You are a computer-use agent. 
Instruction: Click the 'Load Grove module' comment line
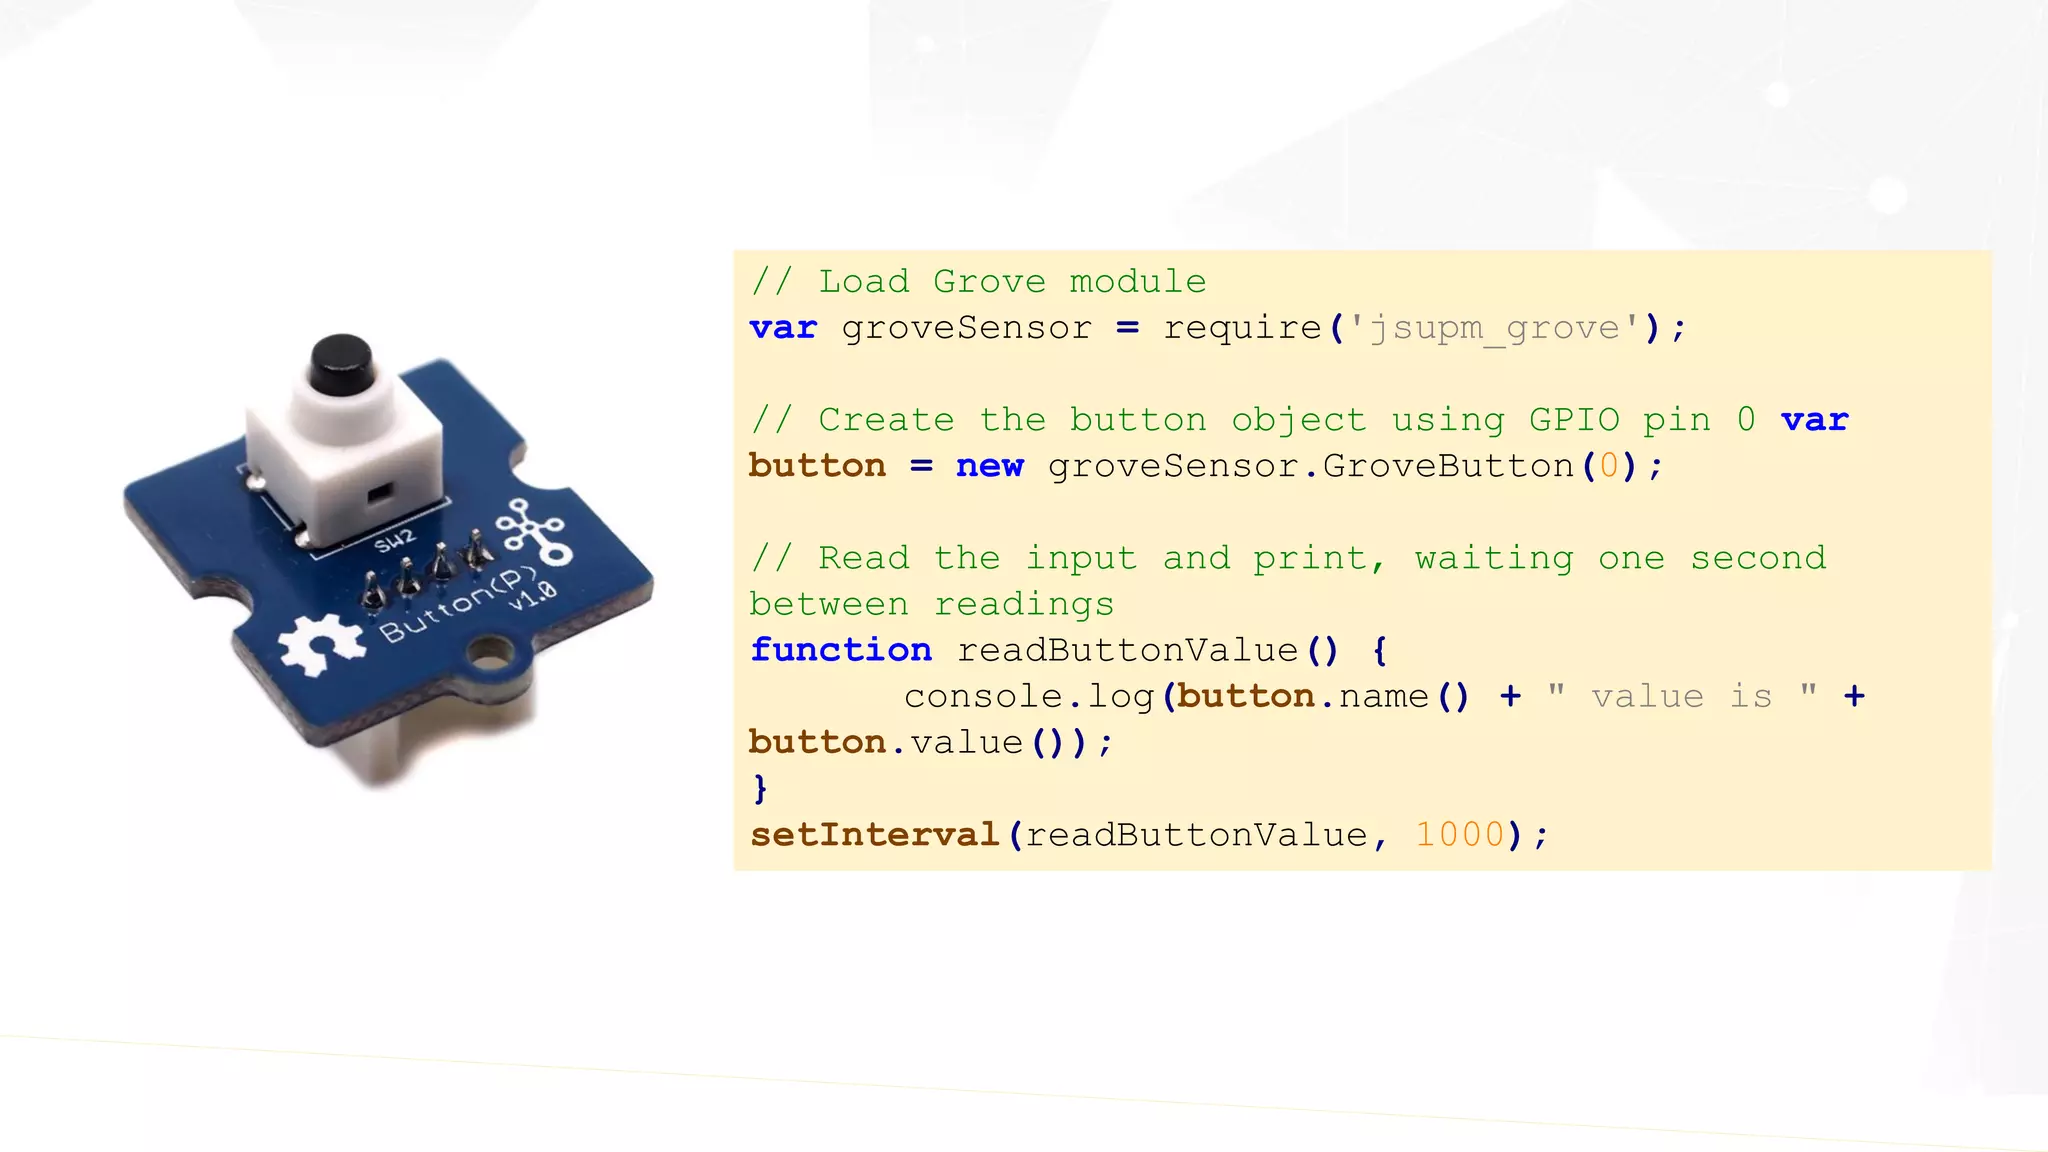pyautogui.click(x=978, y=281)
